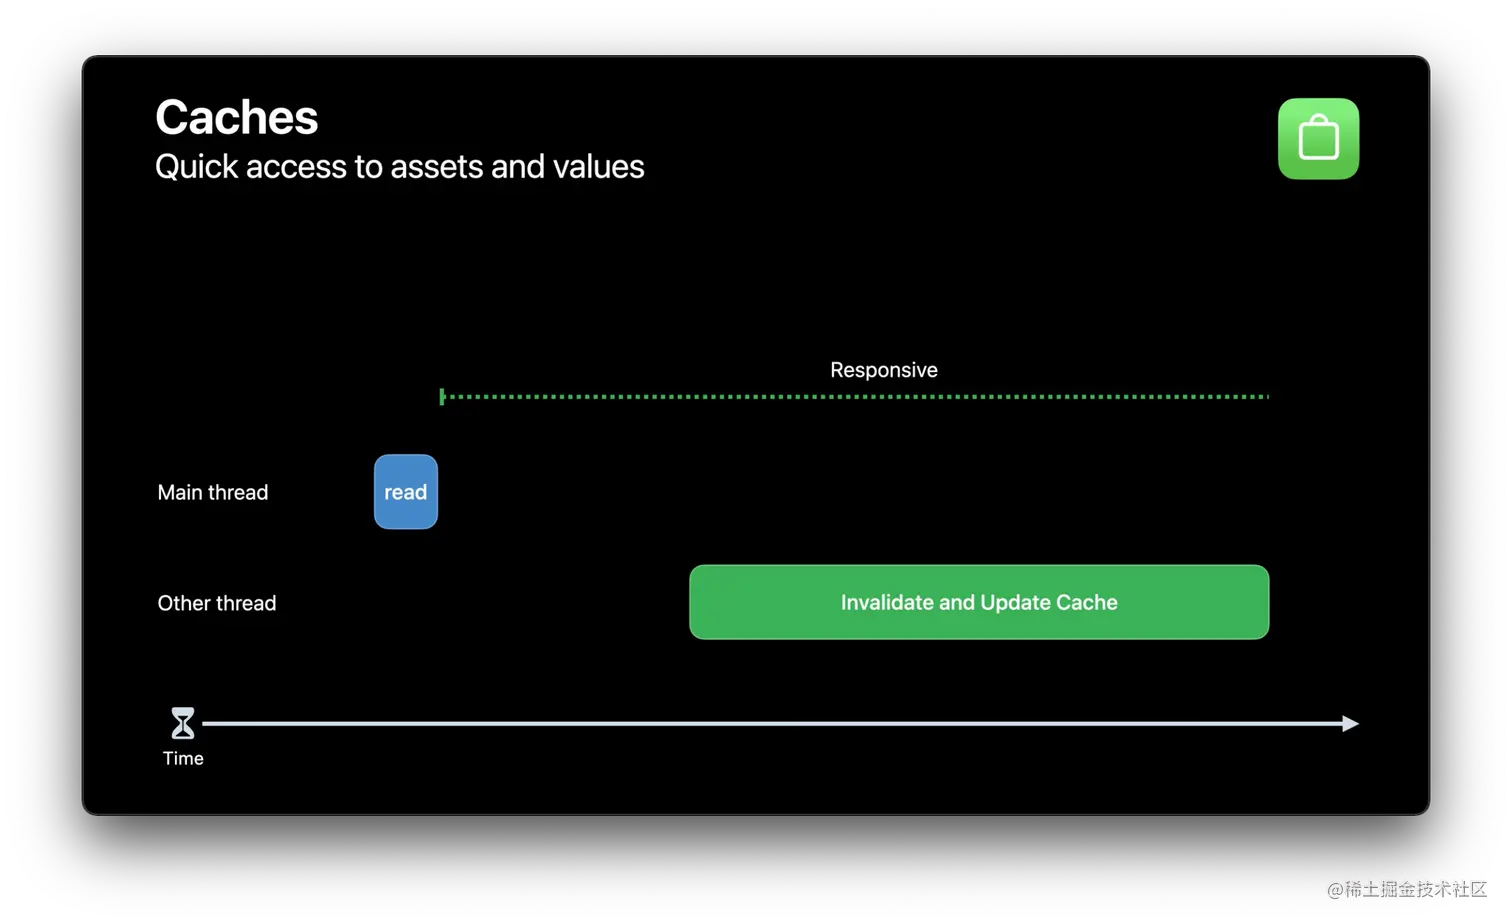
Task: Select the Other thread row label
Action: [217, 603]
